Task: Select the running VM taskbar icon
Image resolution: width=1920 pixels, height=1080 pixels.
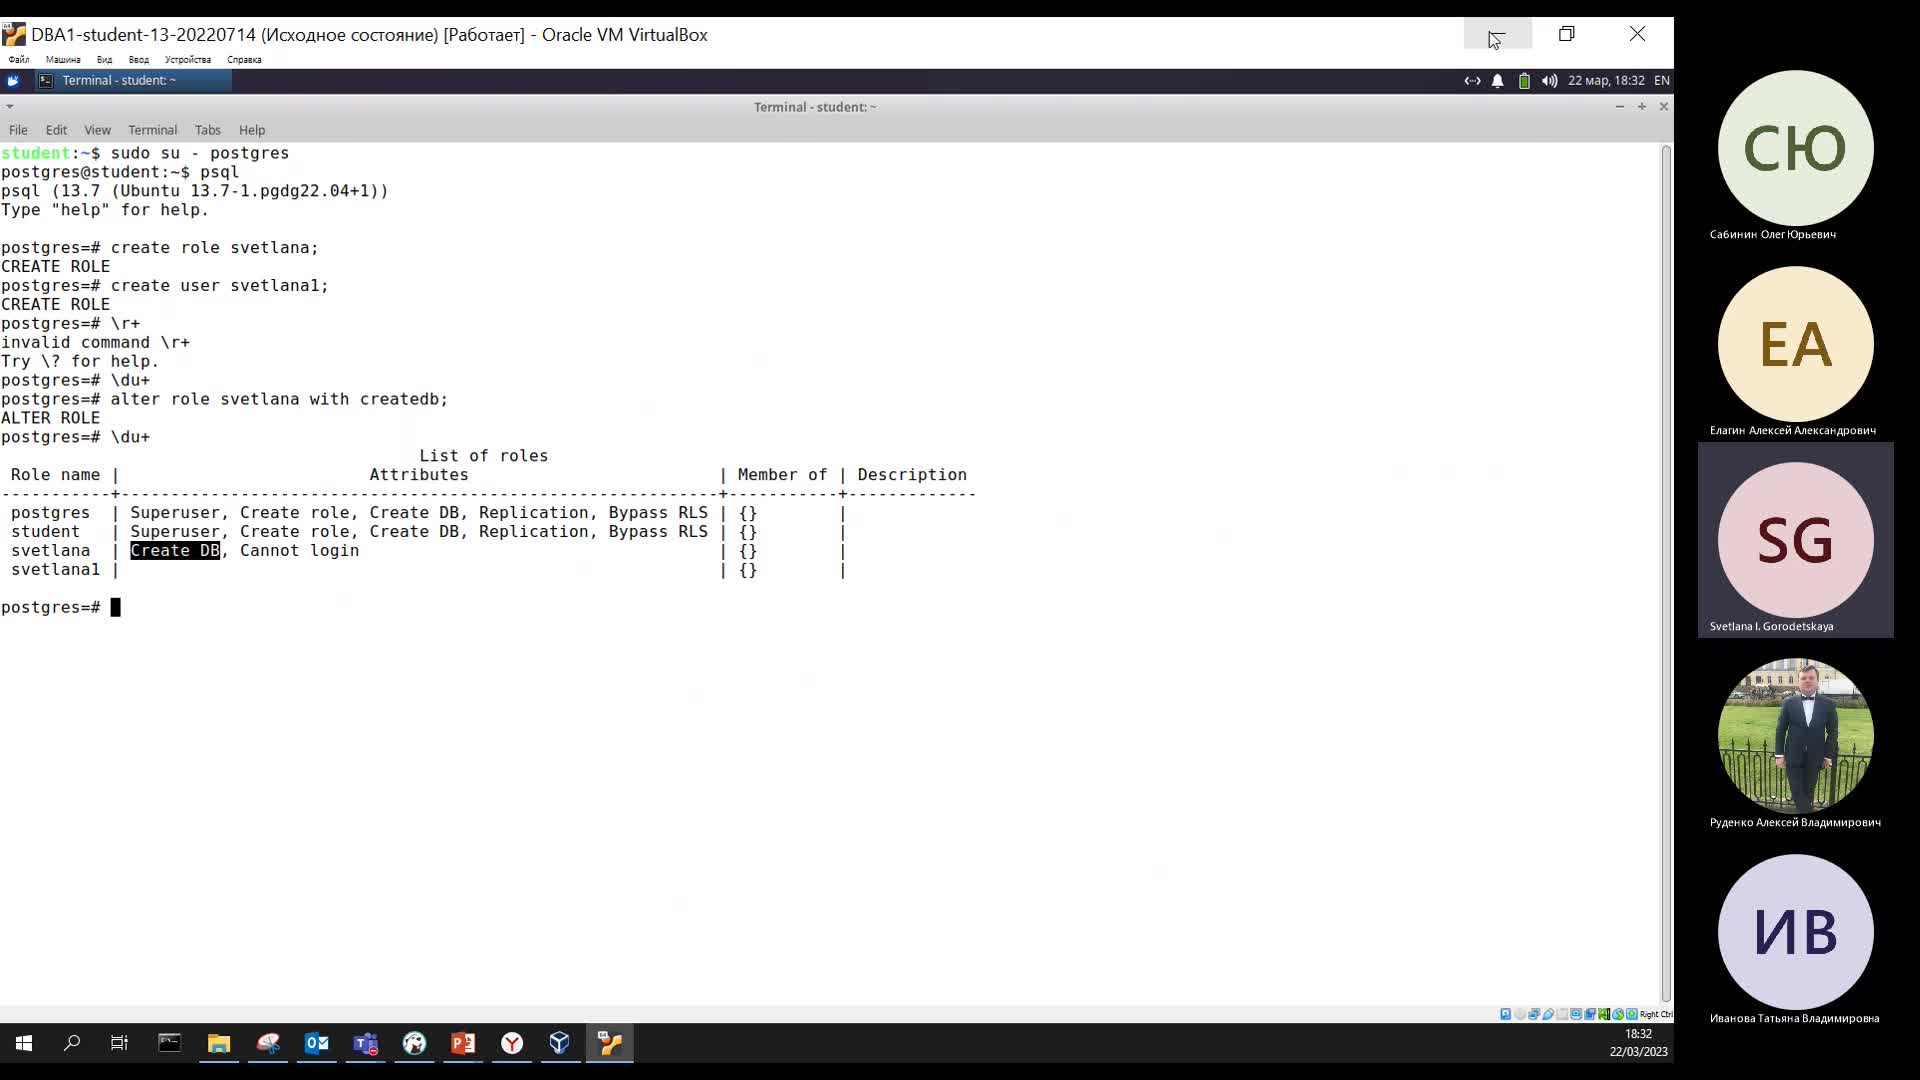Action: click(610, 1044)
